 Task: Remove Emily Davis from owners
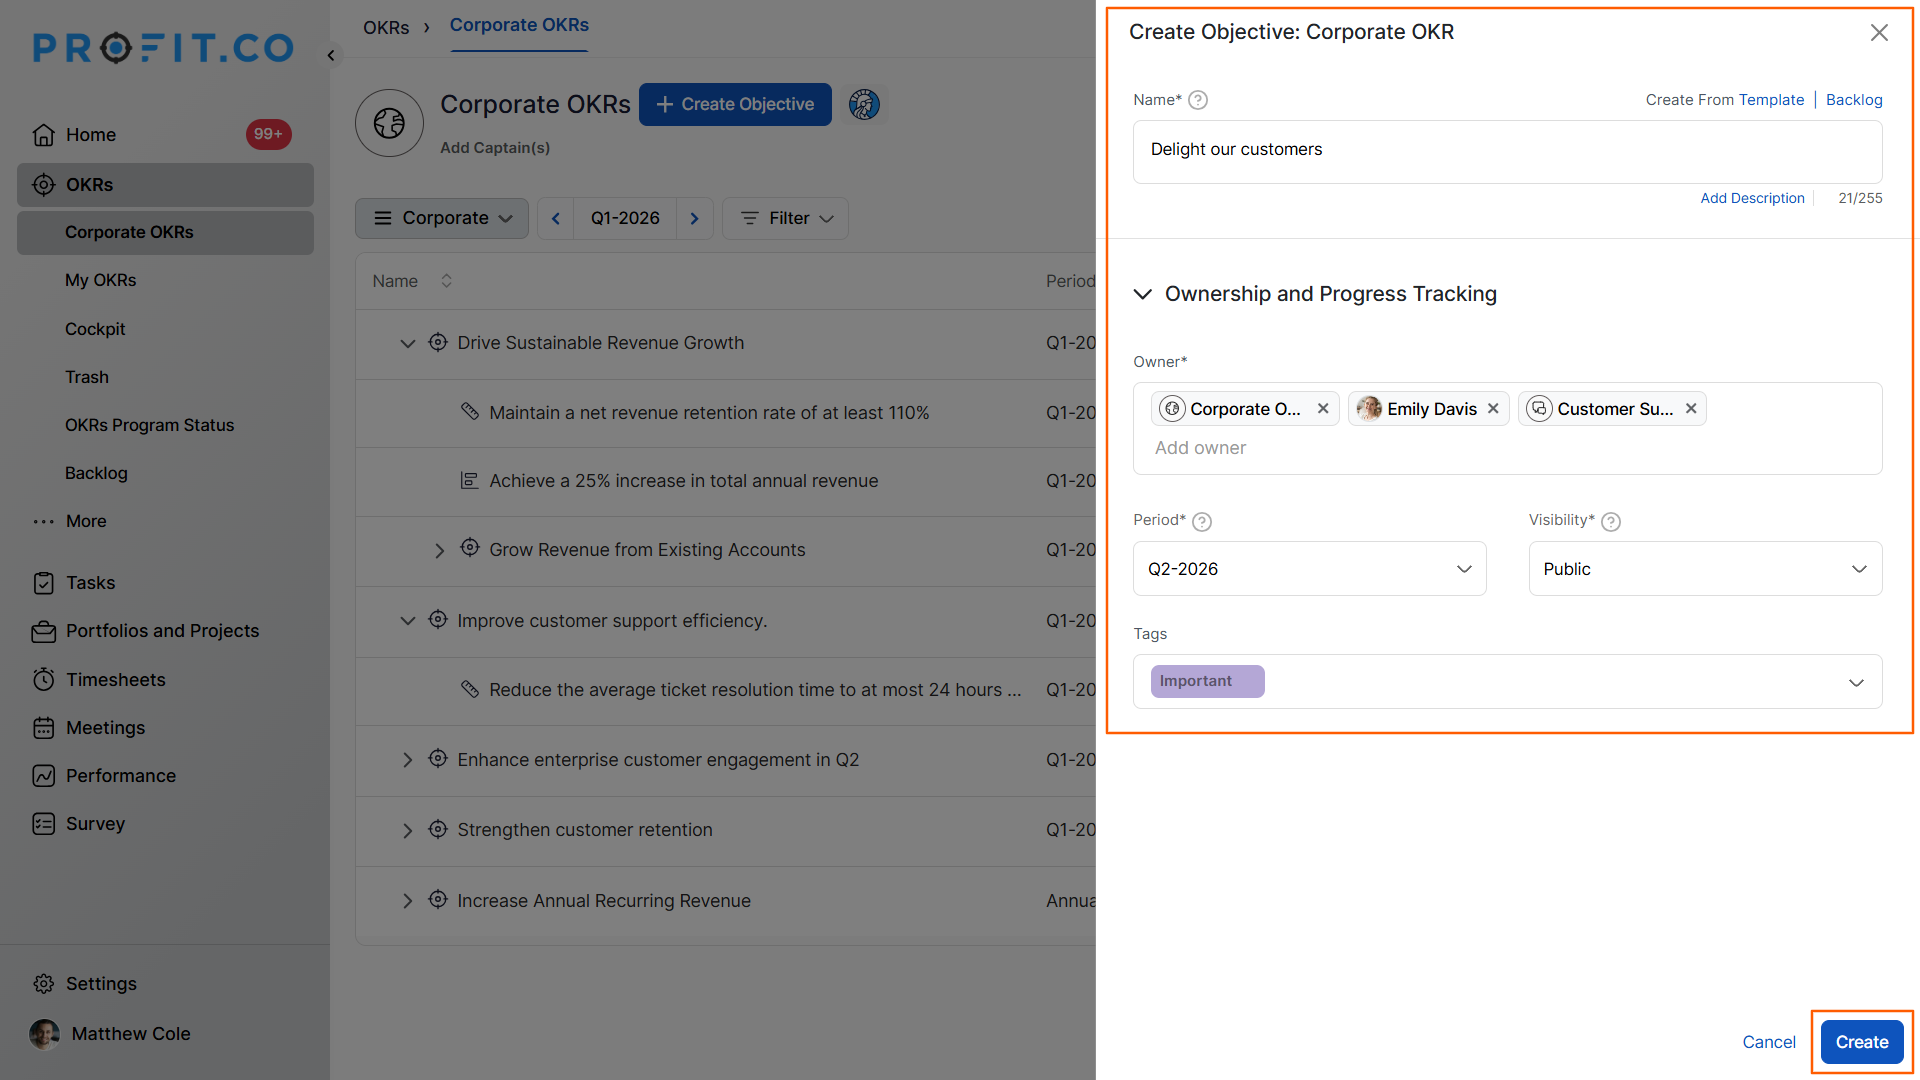click(x=1493, y=409)
